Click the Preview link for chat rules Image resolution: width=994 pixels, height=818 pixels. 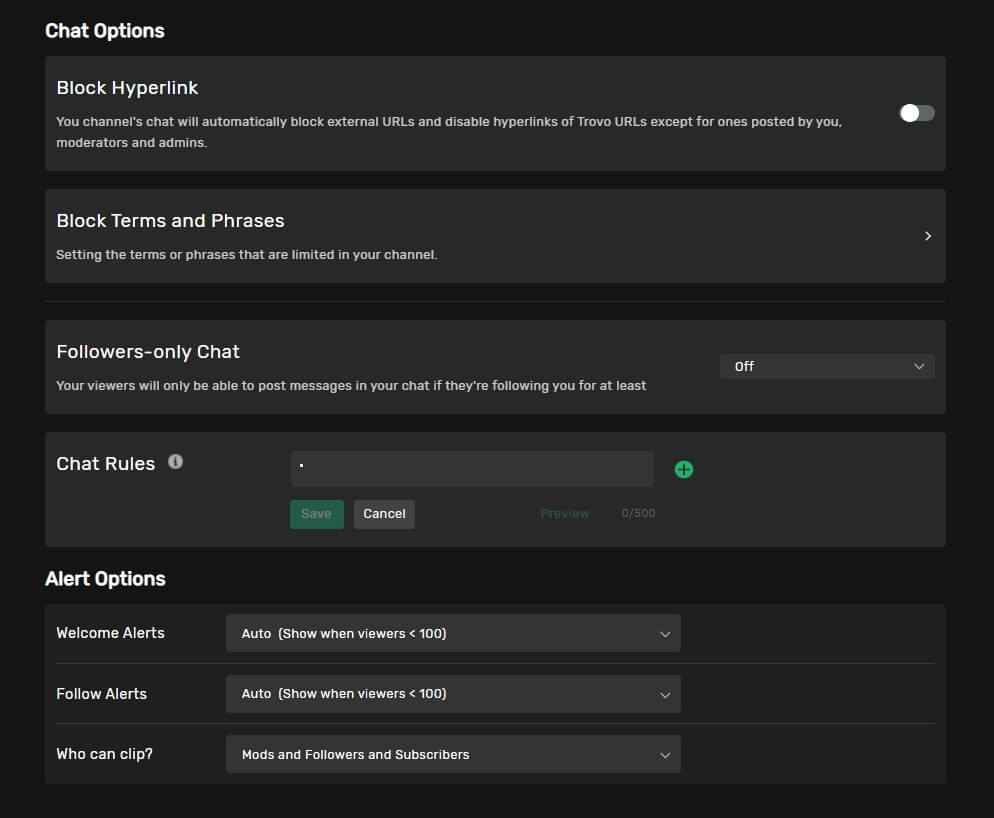[x=564, y=514]
